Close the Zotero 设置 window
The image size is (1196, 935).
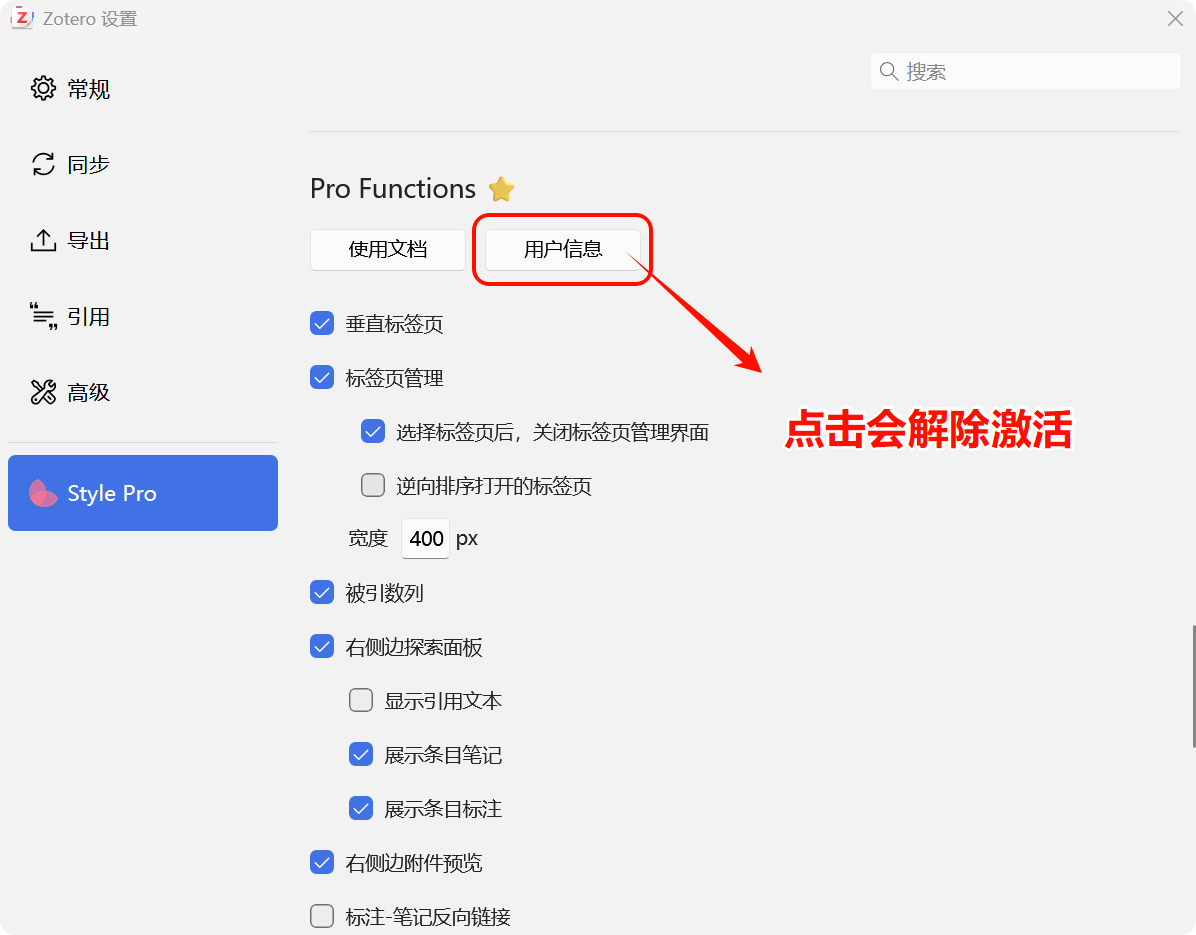(x=1175, y=18)
